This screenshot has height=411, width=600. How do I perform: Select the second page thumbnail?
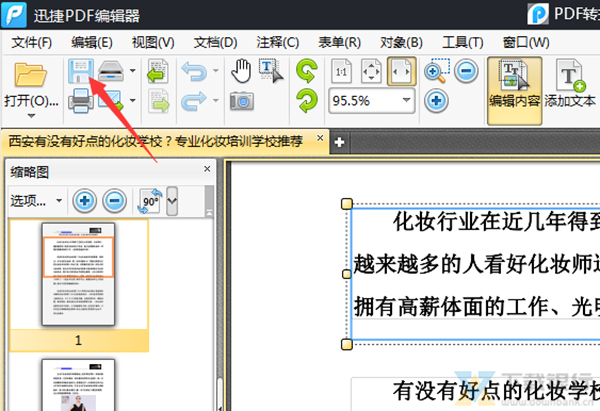tap(78, 385)
